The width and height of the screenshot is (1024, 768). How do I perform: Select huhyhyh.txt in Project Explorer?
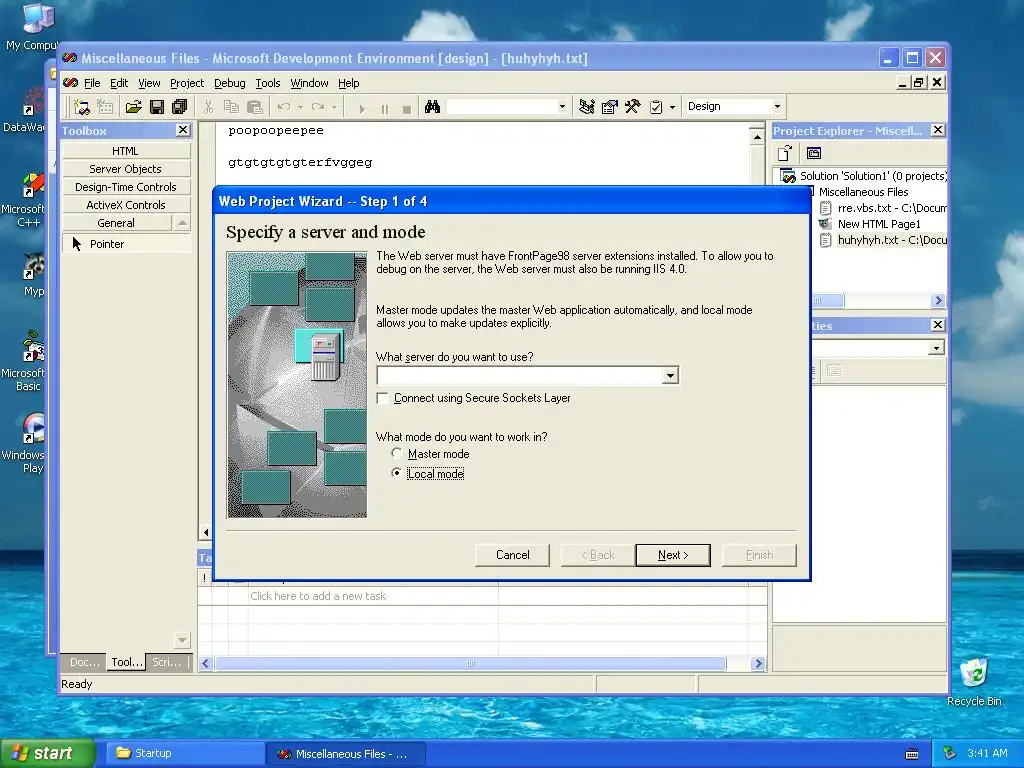[x=883, y=240]
